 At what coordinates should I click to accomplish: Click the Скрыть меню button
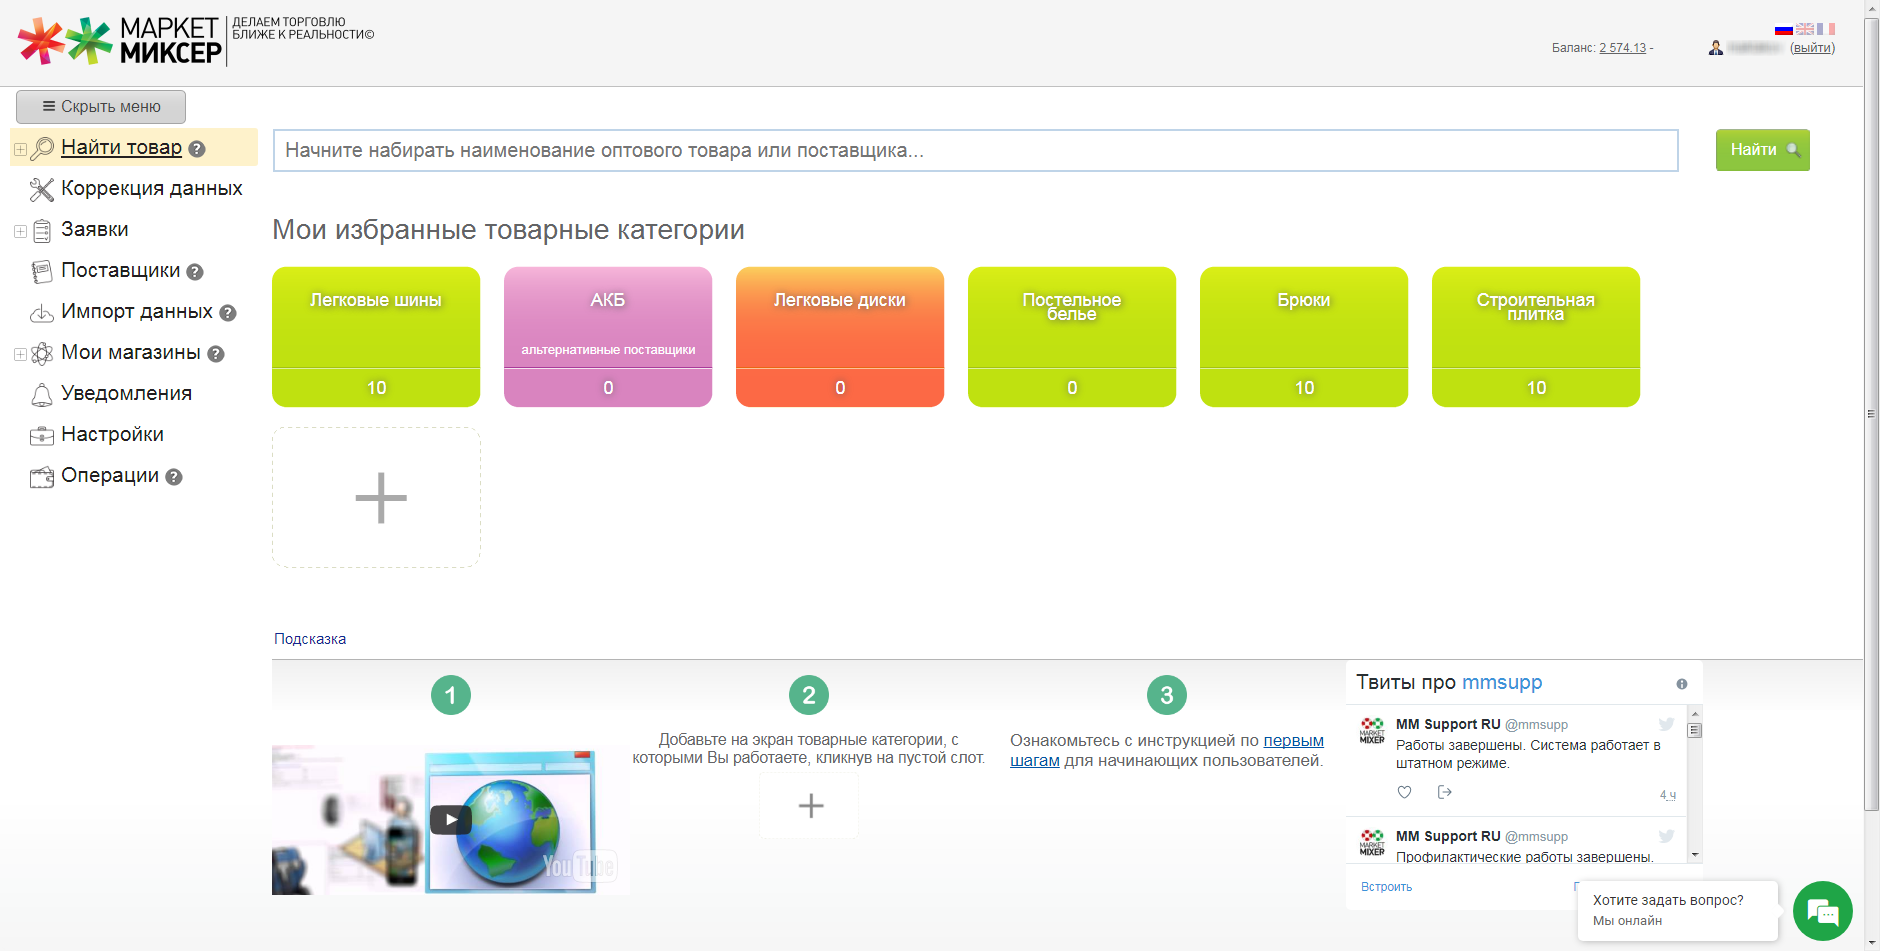101,107
